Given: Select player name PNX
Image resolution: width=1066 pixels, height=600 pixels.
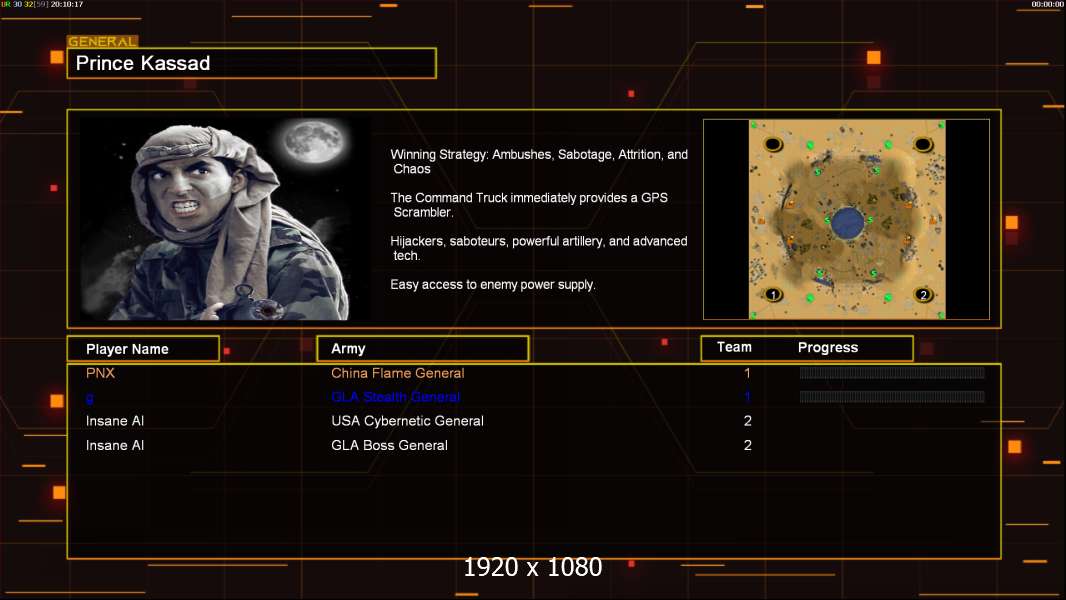Looking at the screenshot, I should 100,373.
